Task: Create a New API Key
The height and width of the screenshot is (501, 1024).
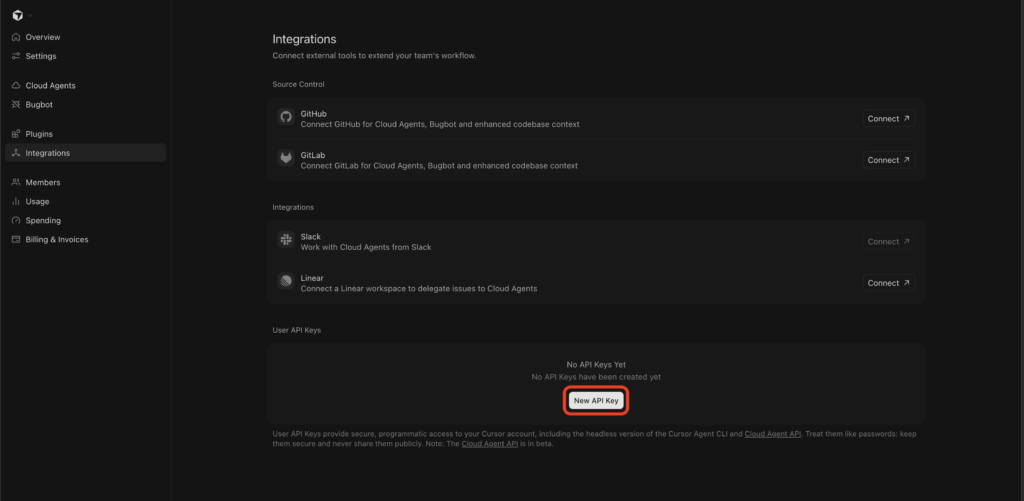Action: coord(596,401)
